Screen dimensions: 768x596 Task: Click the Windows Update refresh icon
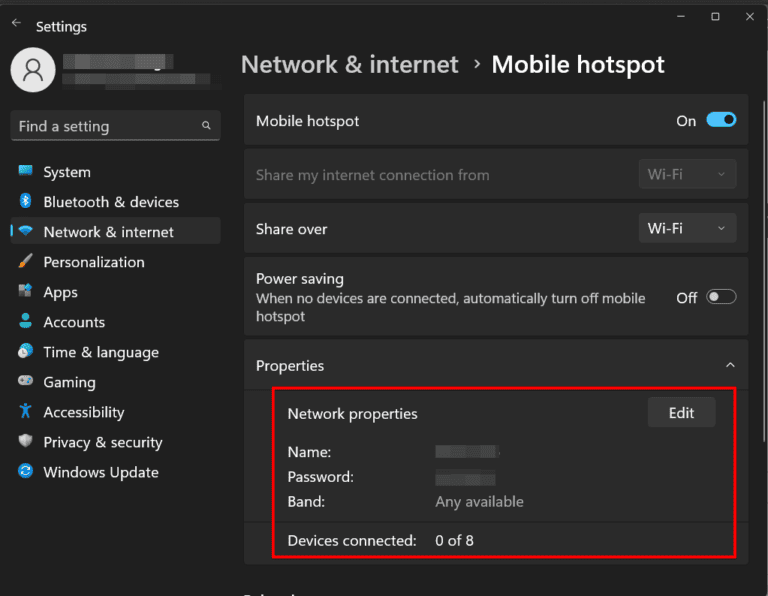[x=25, y=472]
